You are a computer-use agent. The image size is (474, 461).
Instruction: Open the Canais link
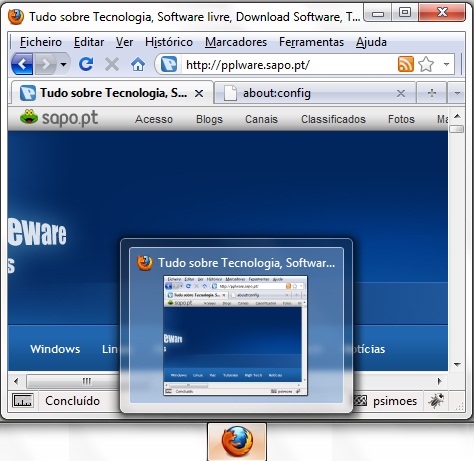(261, 119)
